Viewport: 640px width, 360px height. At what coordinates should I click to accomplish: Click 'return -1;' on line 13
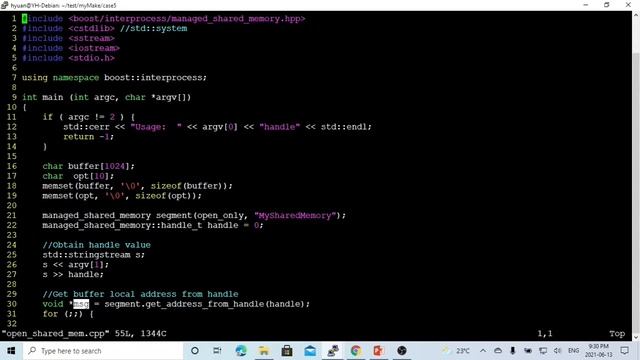89,137
